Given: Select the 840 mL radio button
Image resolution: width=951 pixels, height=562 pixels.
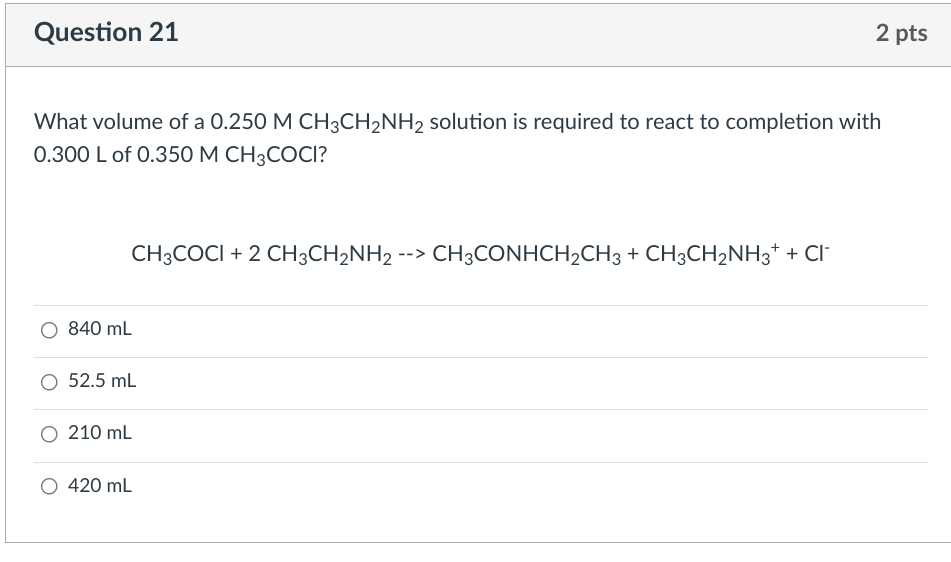Looking at the screenshot, I should click(49, 330).
